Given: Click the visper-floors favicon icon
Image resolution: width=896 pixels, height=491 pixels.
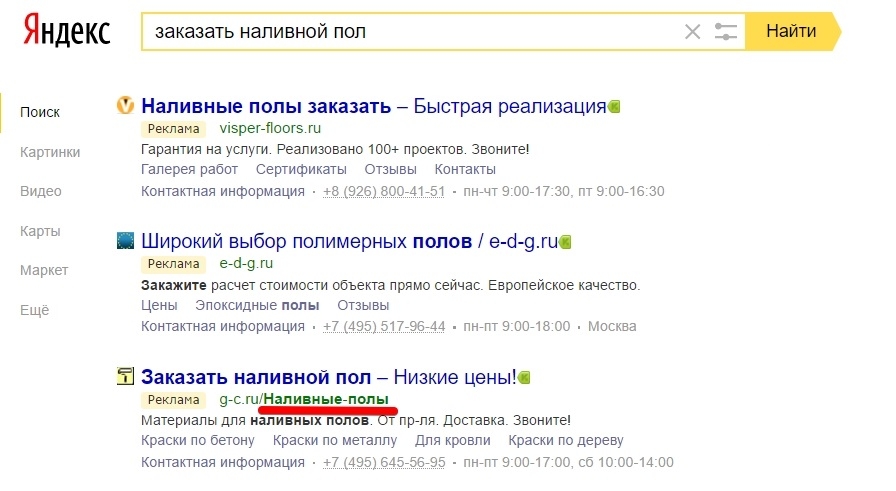Looking at the screenshot, I should point(126,105).
